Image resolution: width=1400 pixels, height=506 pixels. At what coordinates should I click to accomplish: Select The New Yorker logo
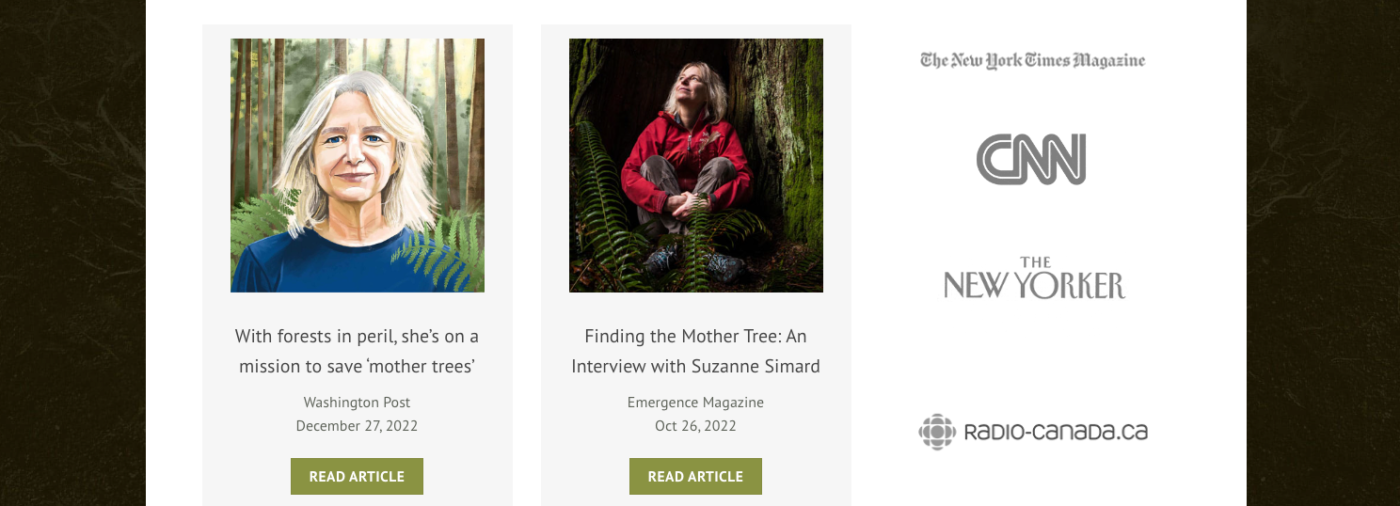pyautogui.click(x=1034, y=278)
